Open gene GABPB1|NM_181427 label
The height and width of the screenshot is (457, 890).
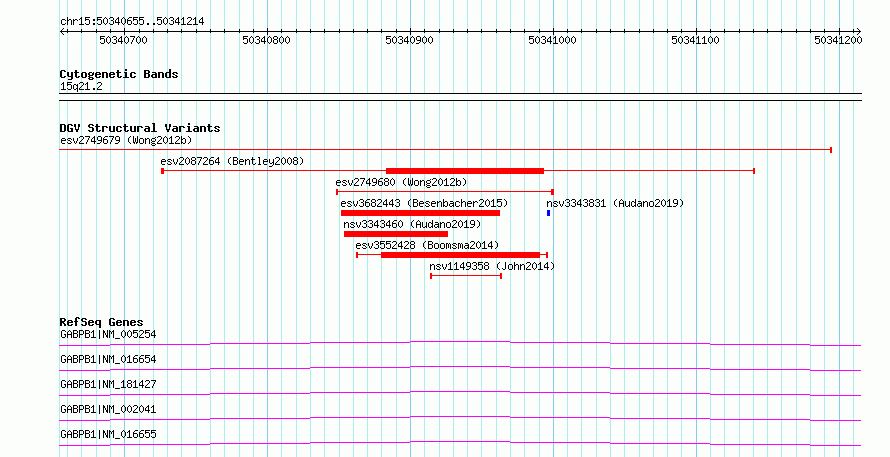tap(108, 384)
